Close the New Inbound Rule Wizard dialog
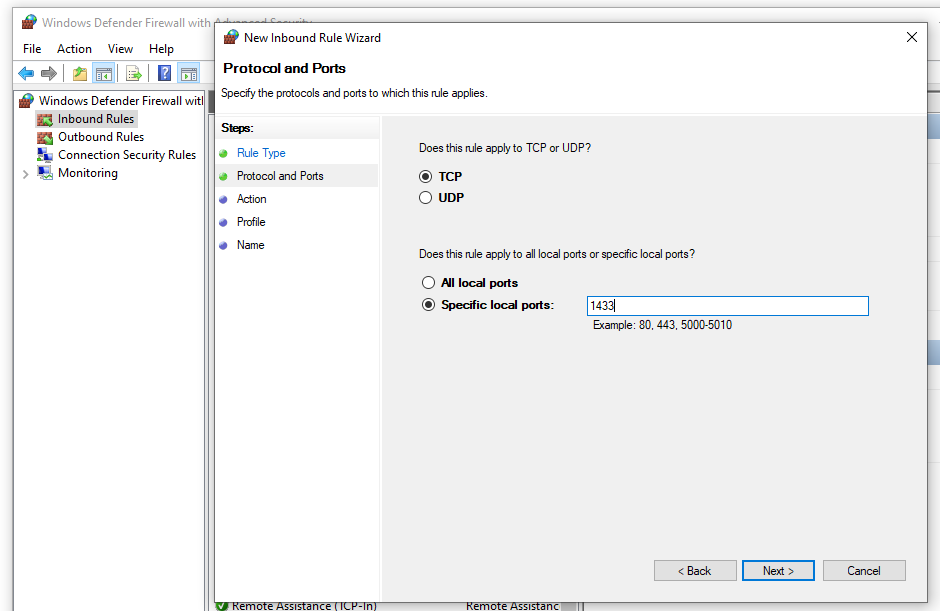The width and height of the screenshot is (940, 611). [912, 37]
